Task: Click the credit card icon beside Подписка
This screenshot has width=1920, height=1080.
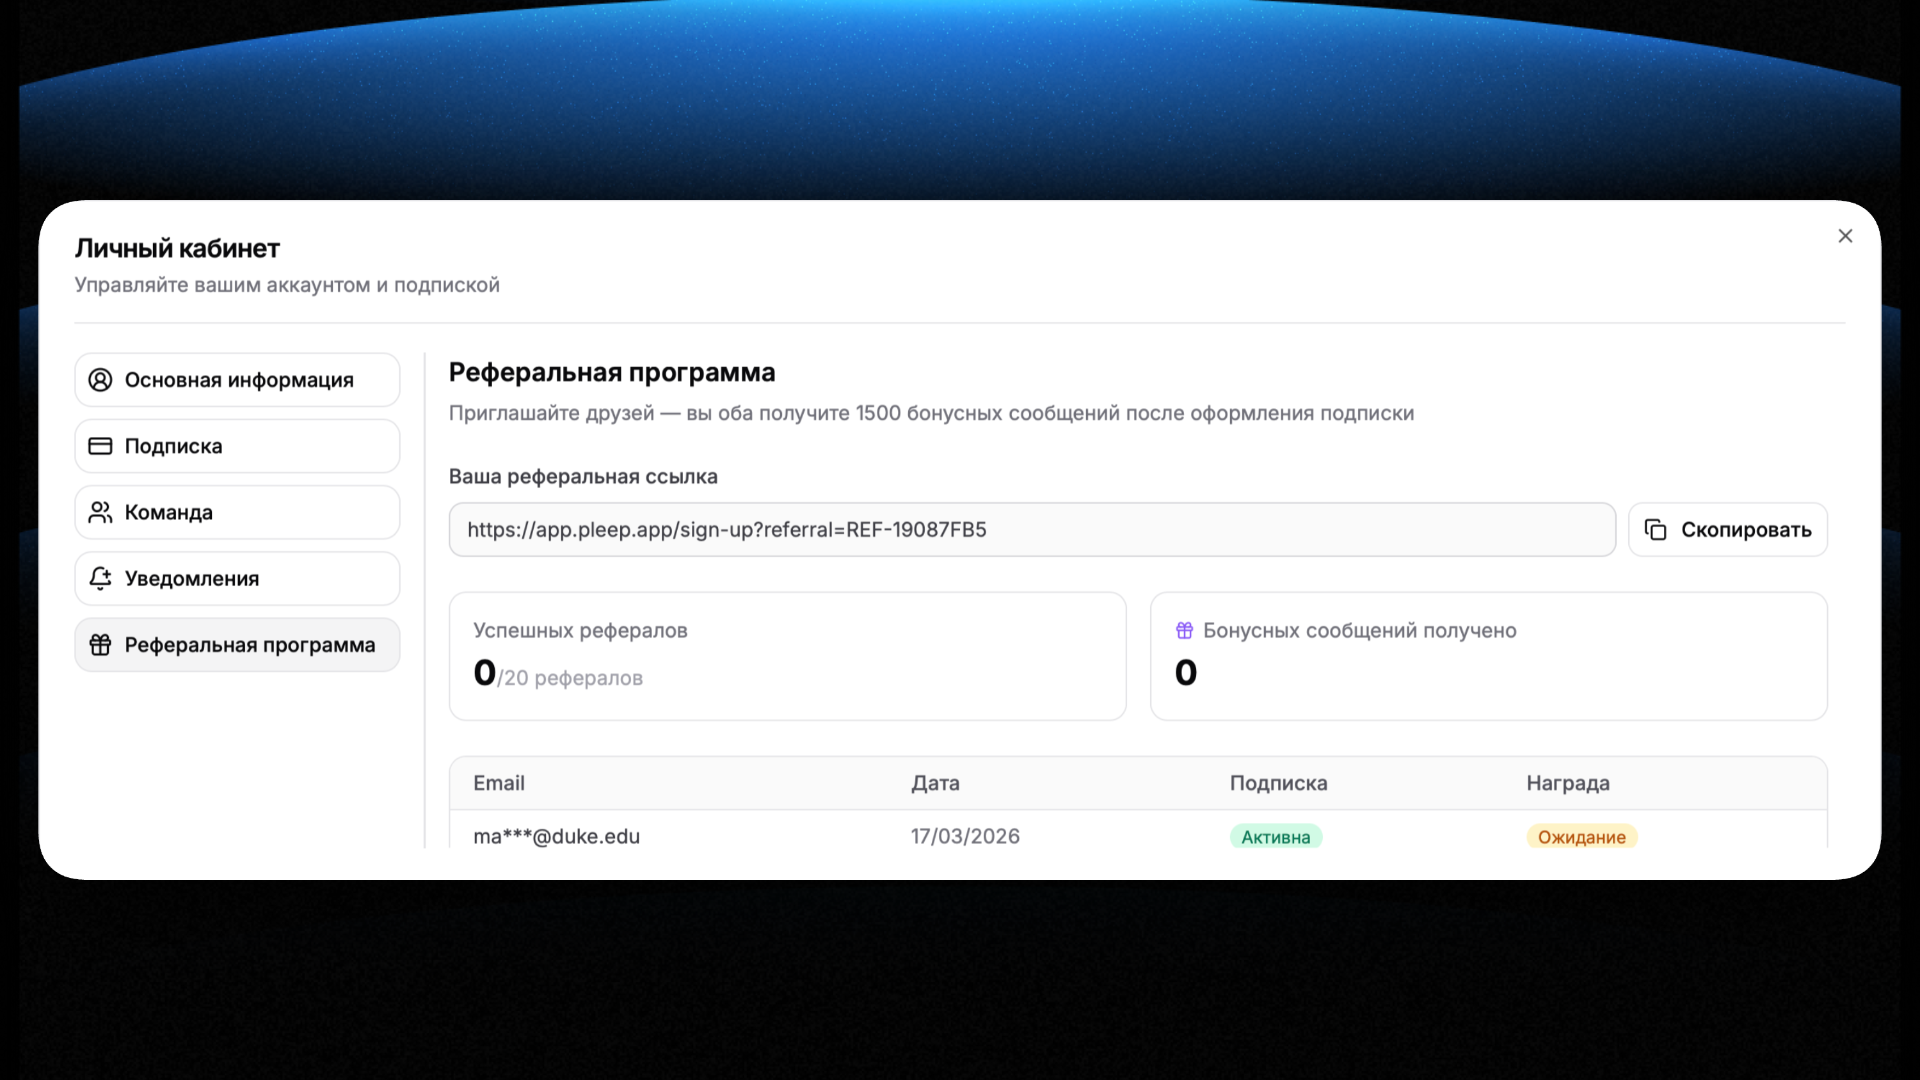Action: pyautogui.click(x=100, y=446)
